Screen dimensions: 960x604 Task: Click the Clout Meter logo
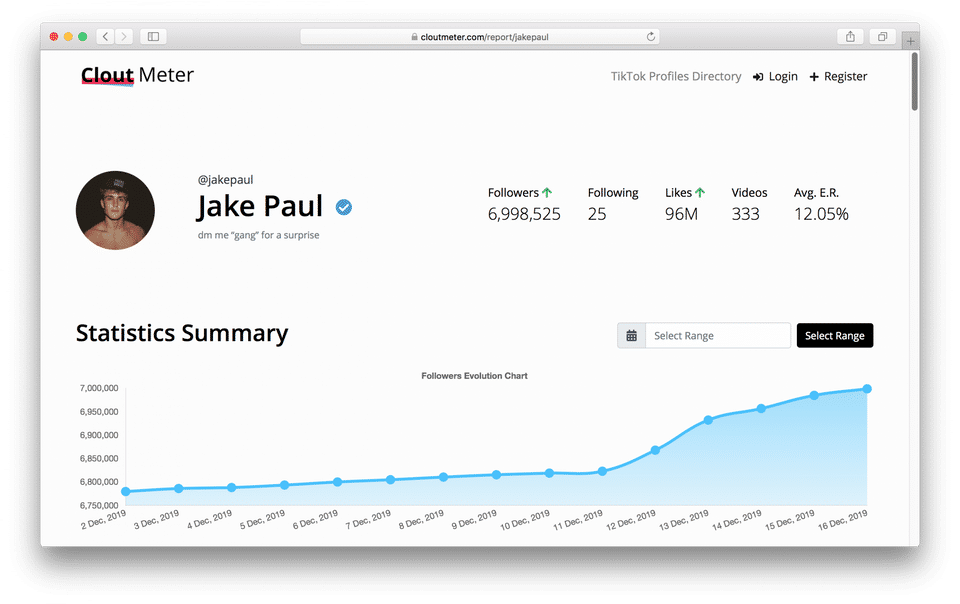(x=138, y=75)
